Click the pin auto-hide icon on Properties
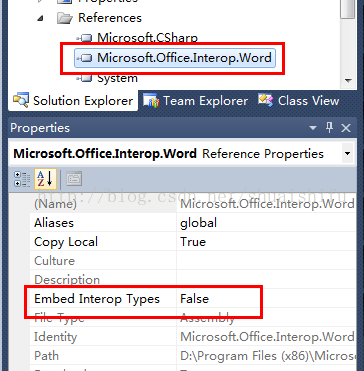This screenshot has height=371, width=364. tap(329, 128)
